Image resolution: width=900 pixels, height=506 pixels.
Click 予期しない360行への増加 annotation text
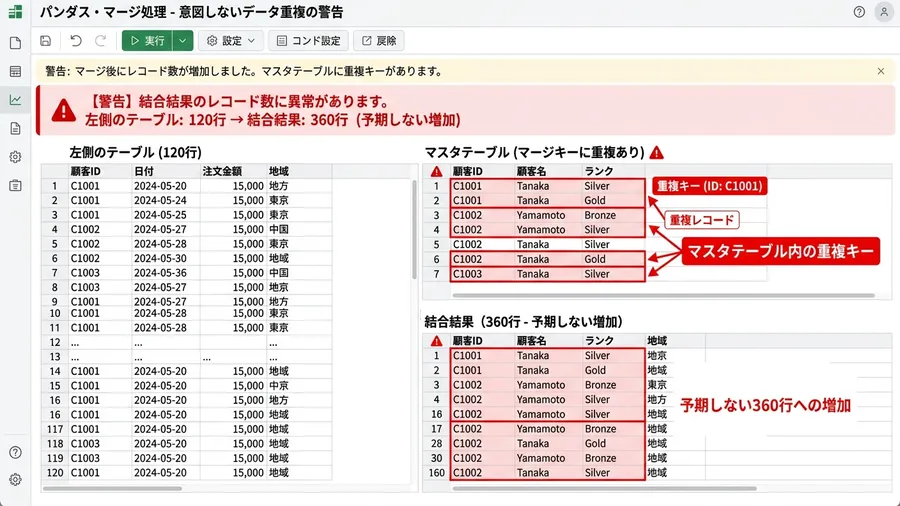765,406
